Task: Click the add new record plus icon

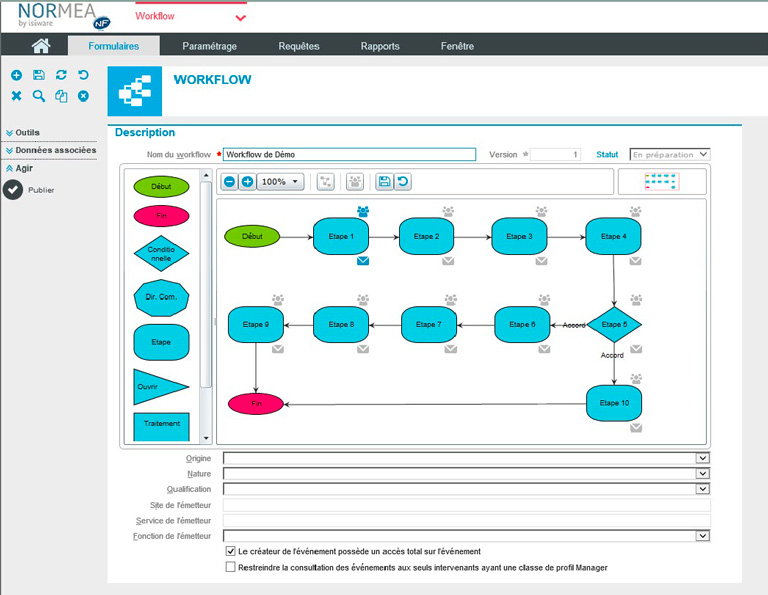Action: pos(16,76)
